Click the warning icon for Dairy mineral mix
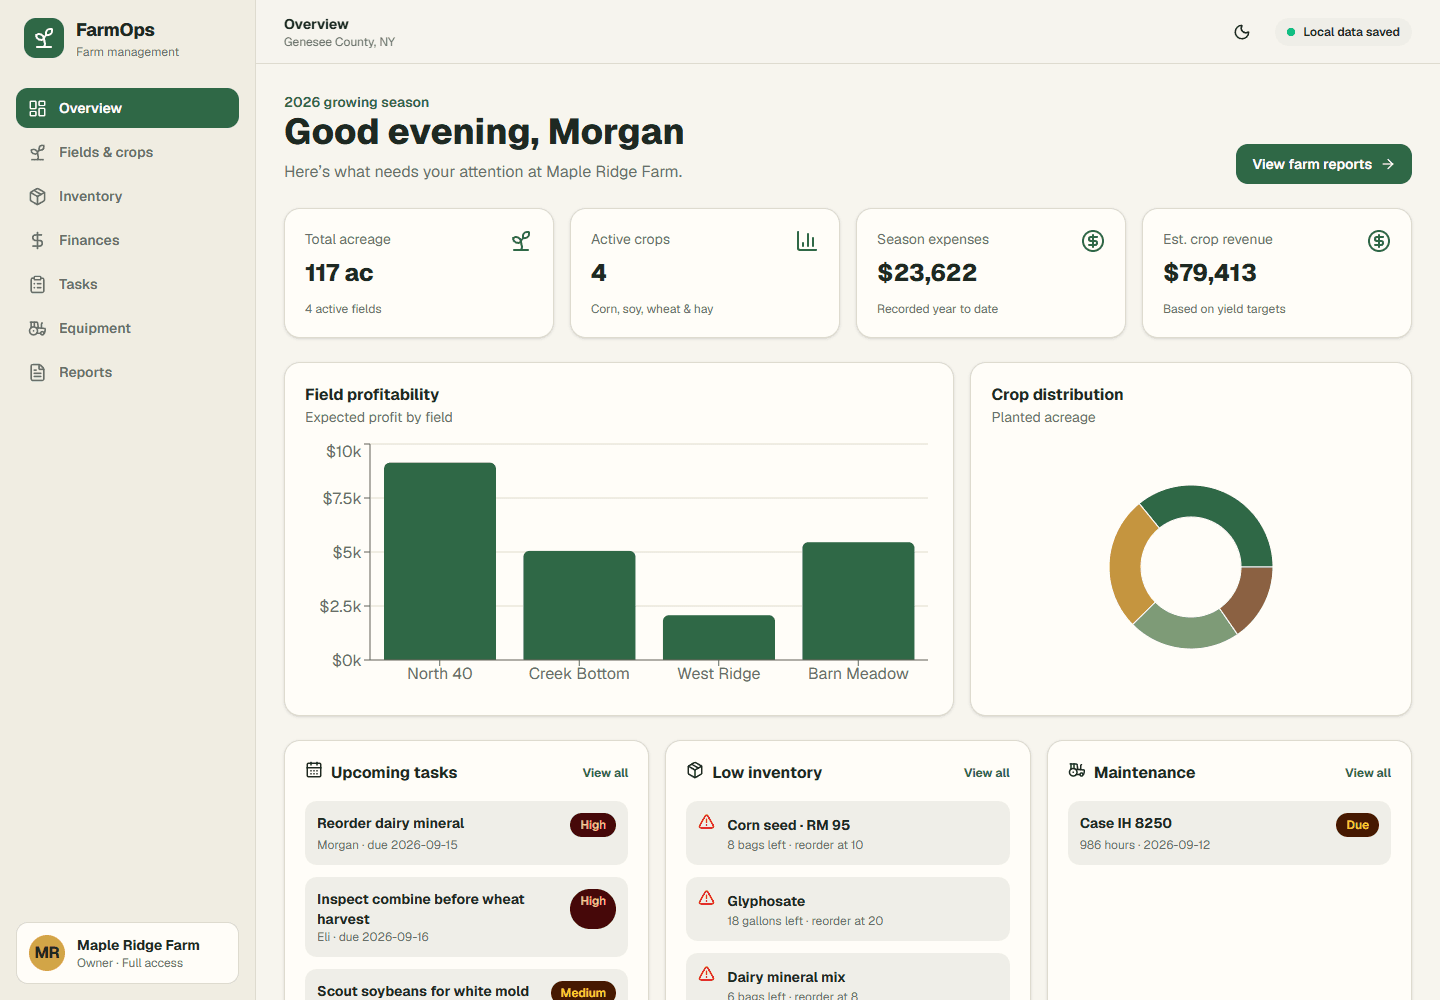The image size is (1440, 1000). [707, 974]
